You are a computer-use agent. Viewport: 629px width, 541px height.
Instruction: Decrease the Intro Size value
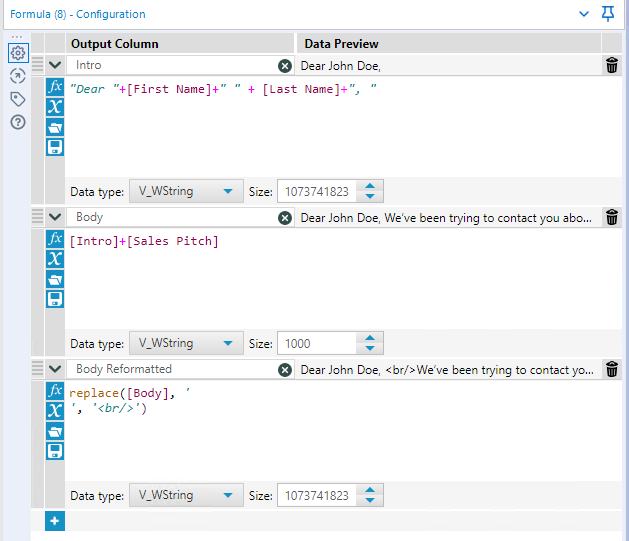tap(370, 197)
